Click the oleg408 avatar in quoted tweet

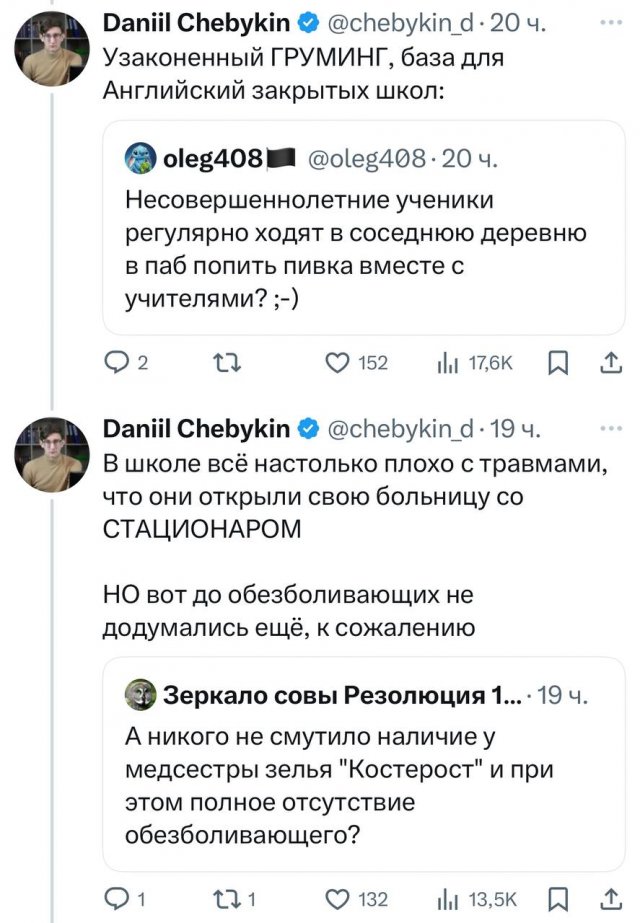[138, 157]
